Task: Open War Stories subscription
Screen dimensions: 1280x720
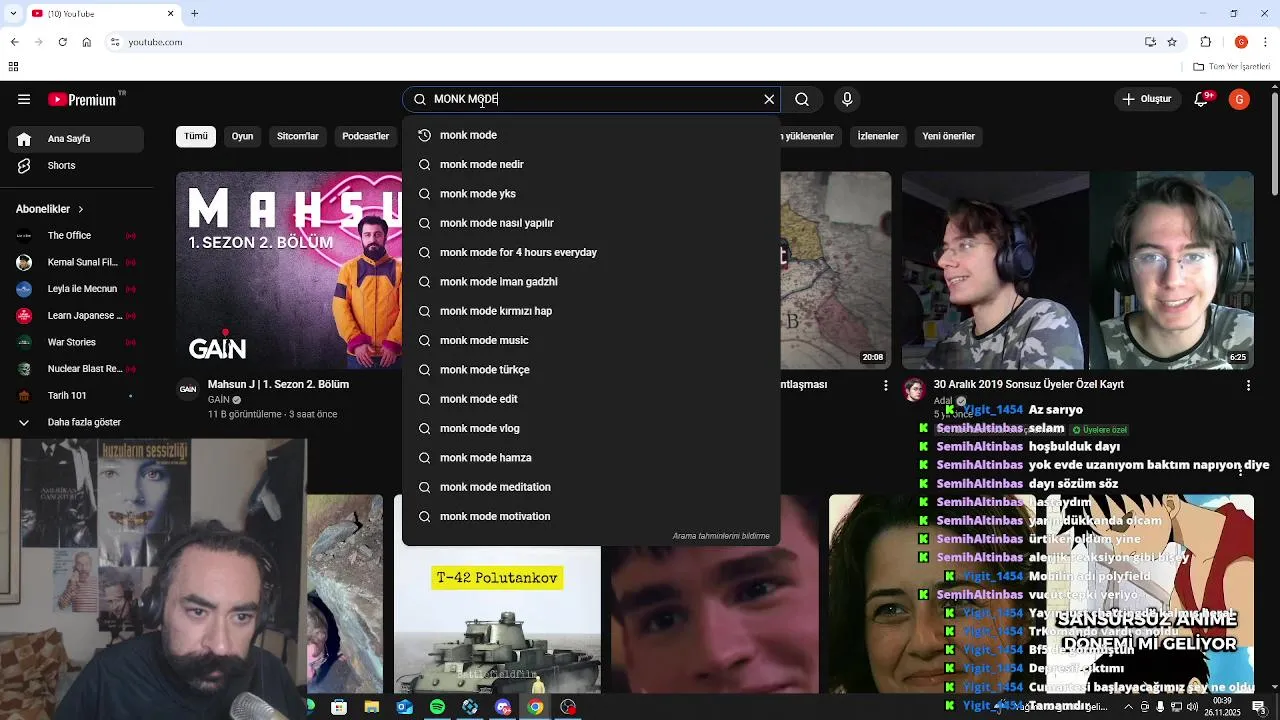Action: pyautogui.click(x=75, y=342)
